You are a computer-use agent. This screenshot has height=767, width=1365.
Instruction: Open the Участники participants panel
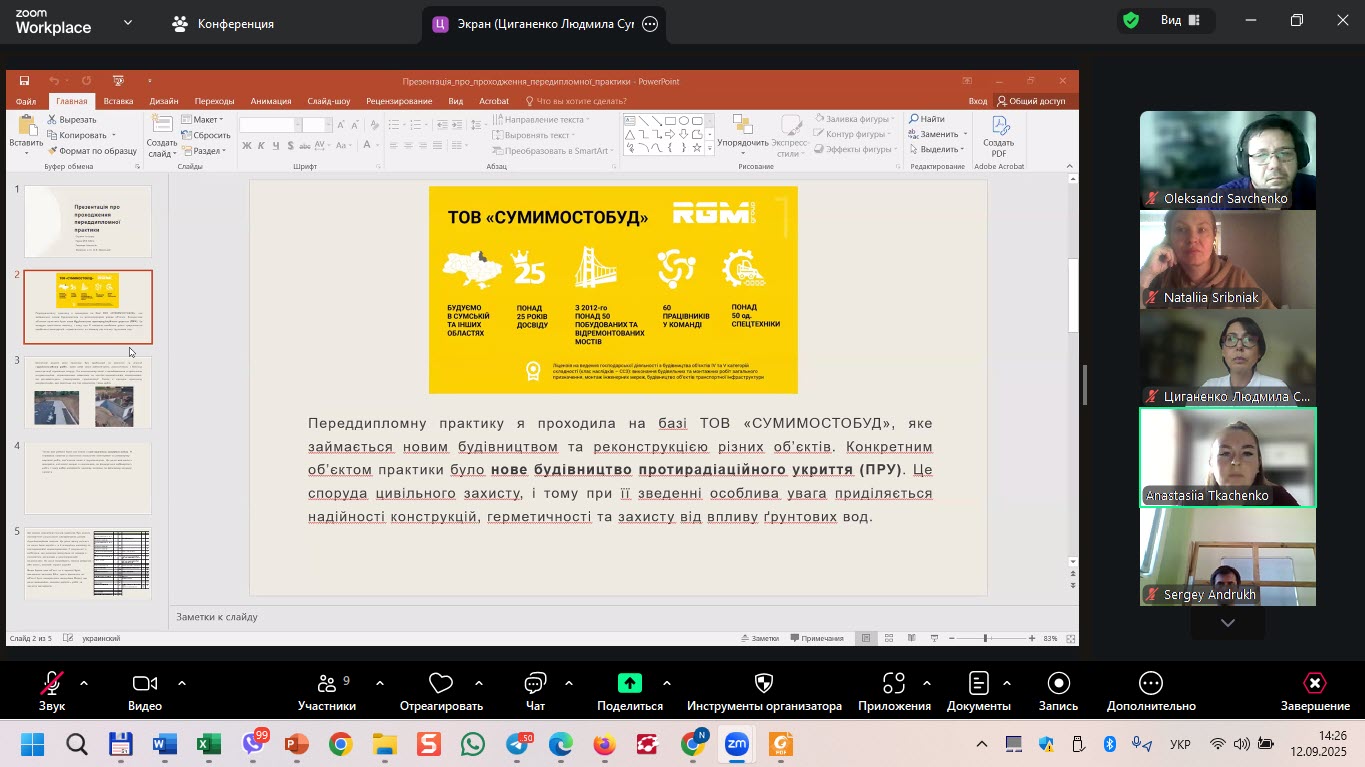coord(327,691)
